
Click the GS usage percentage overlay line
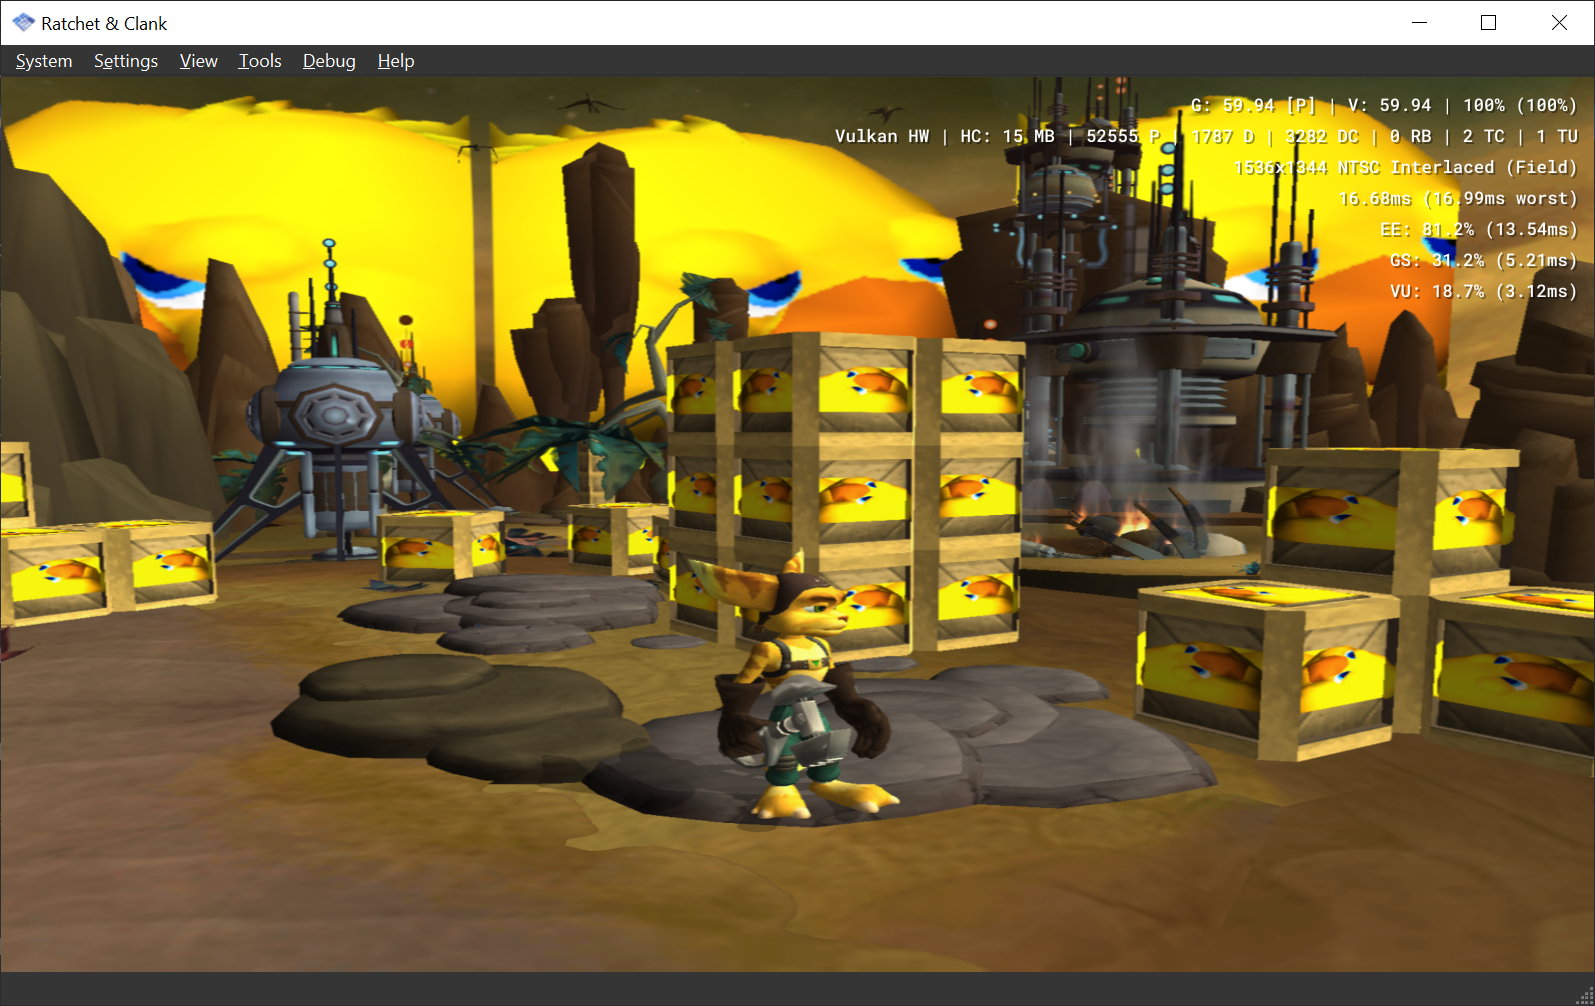1483,260
